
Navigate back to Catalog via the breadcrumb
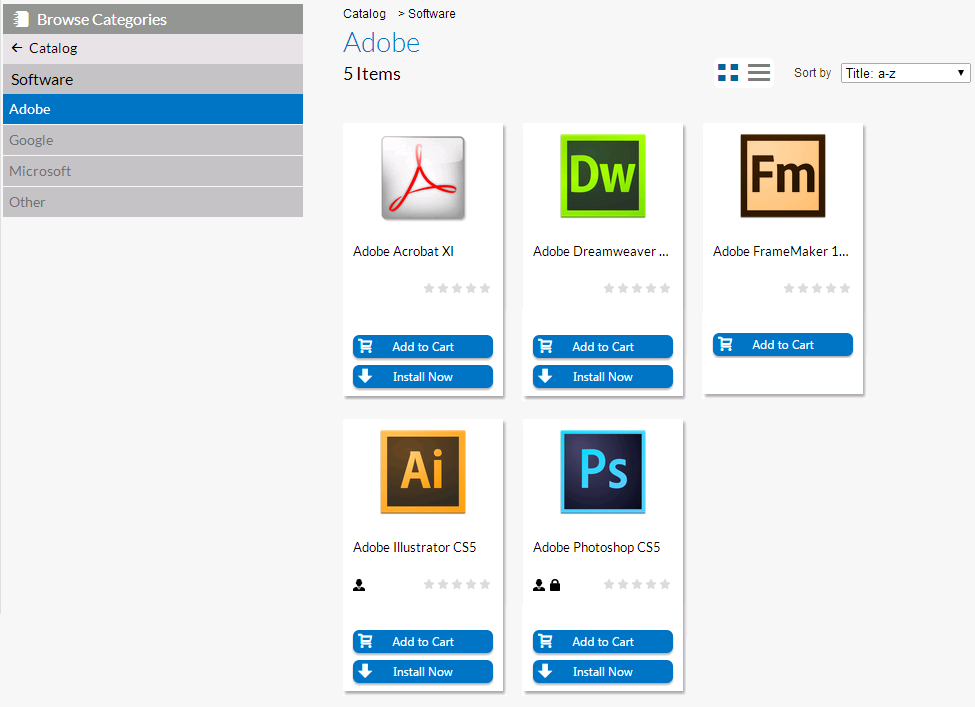pyautogui.click(x=364, y=13)
